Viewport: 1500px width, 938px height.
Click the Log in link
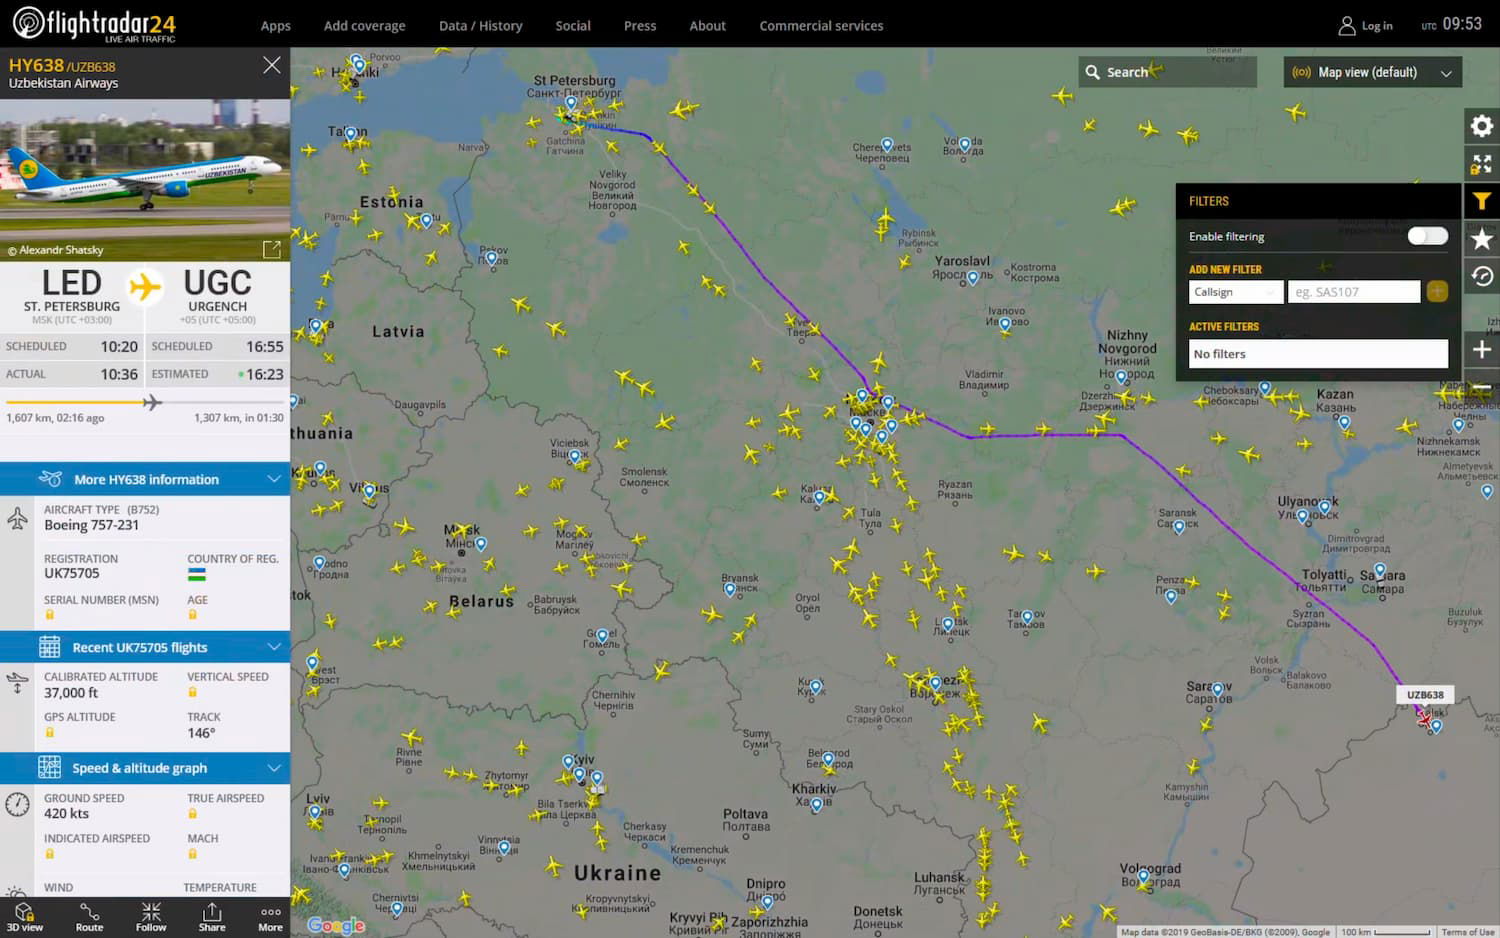[x=1377, y=26]
